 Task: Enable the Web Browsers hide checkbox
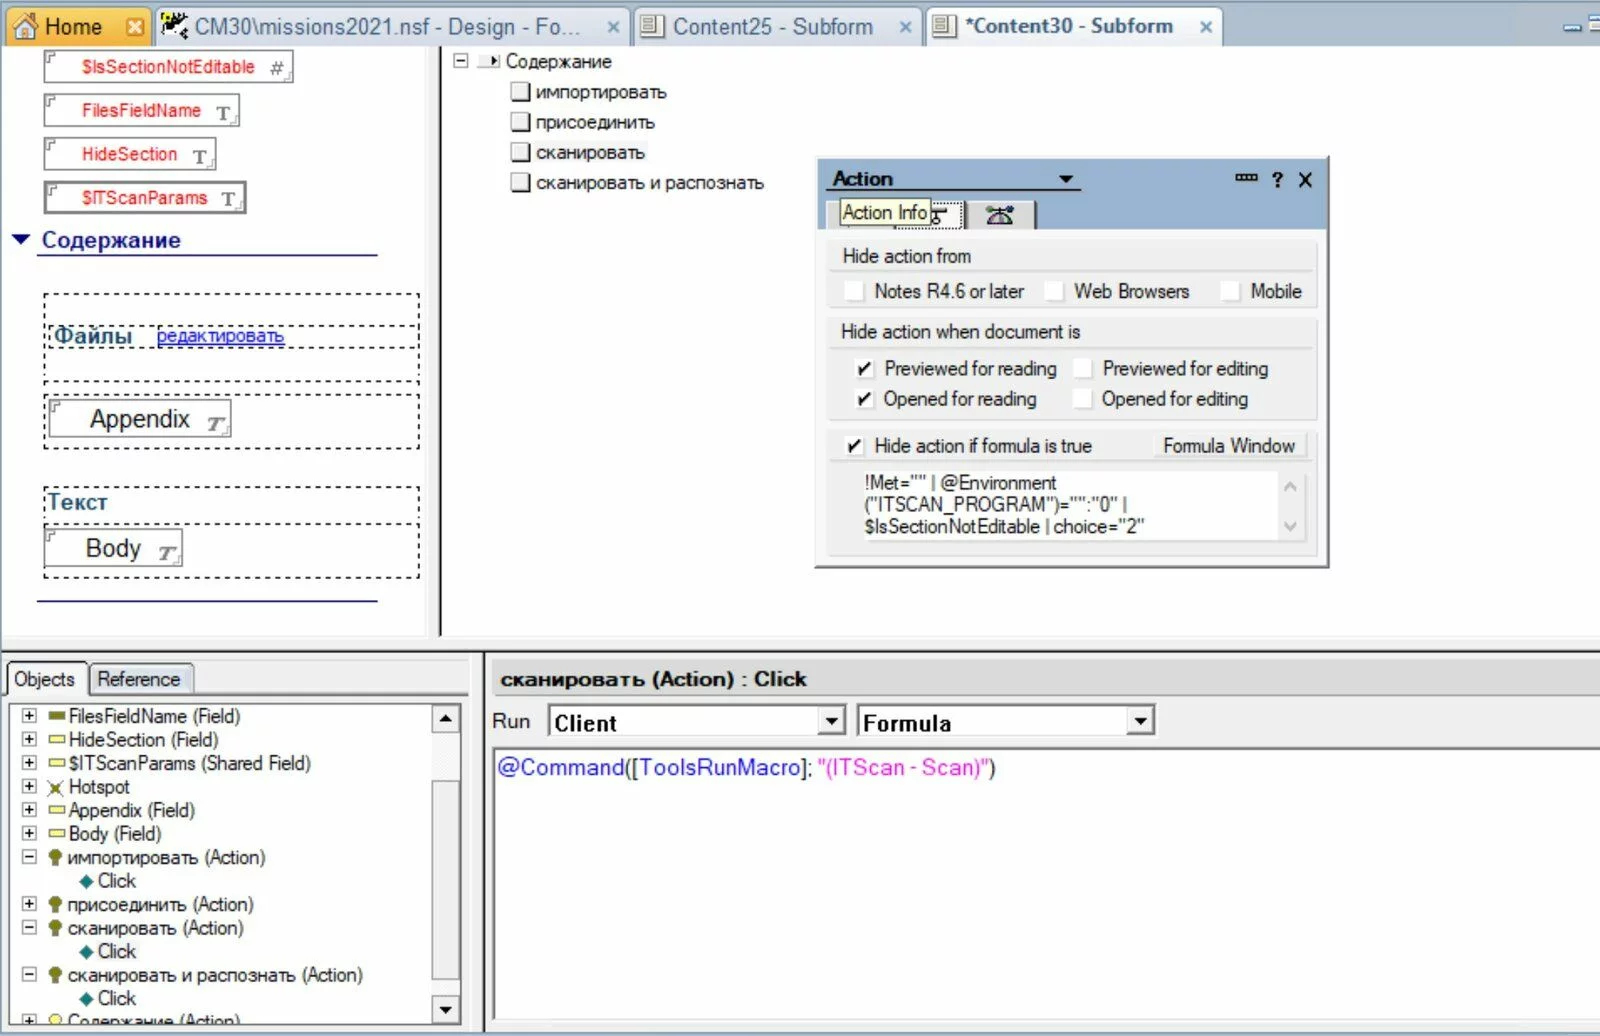(1054, 291)
